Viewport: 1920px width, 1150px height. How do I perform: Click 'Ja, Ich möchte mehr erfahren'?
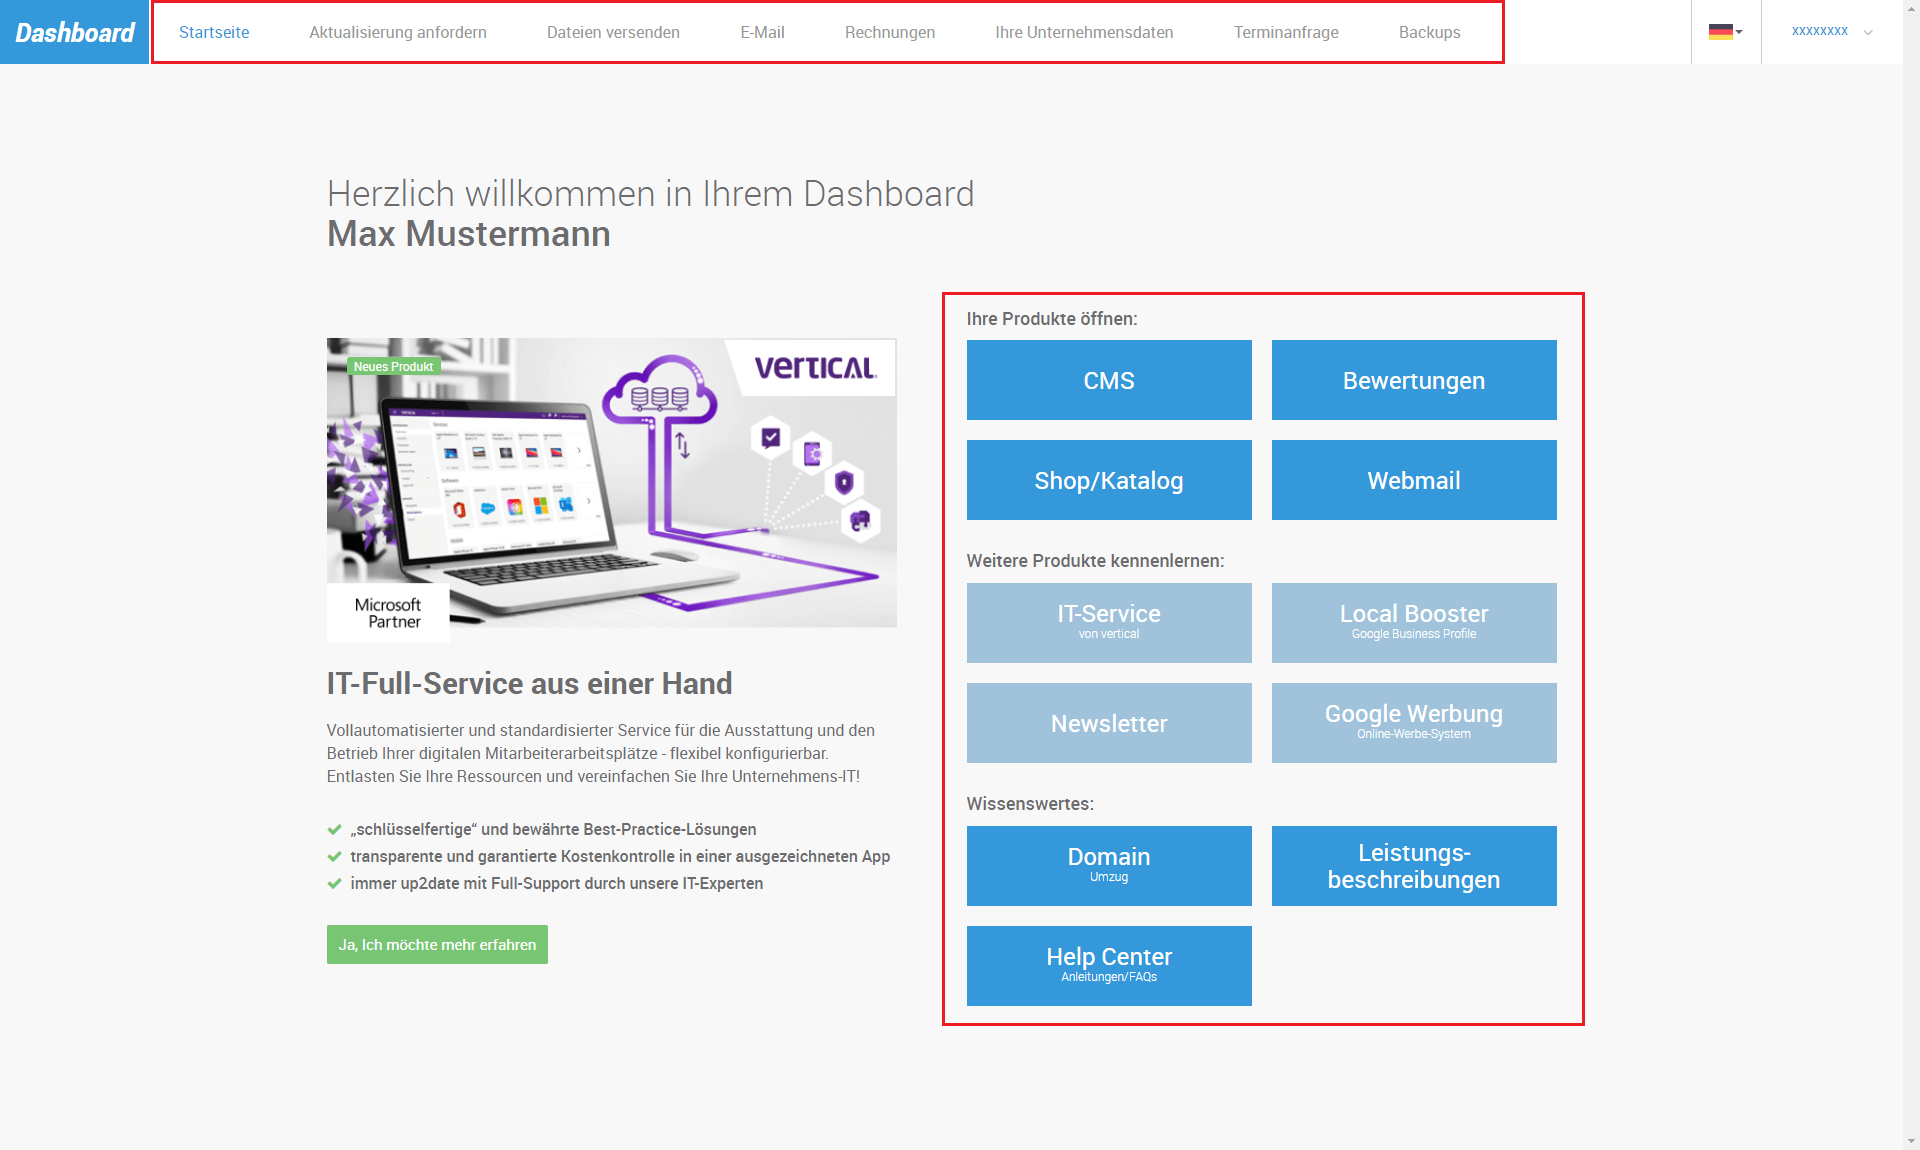[436, 943]
